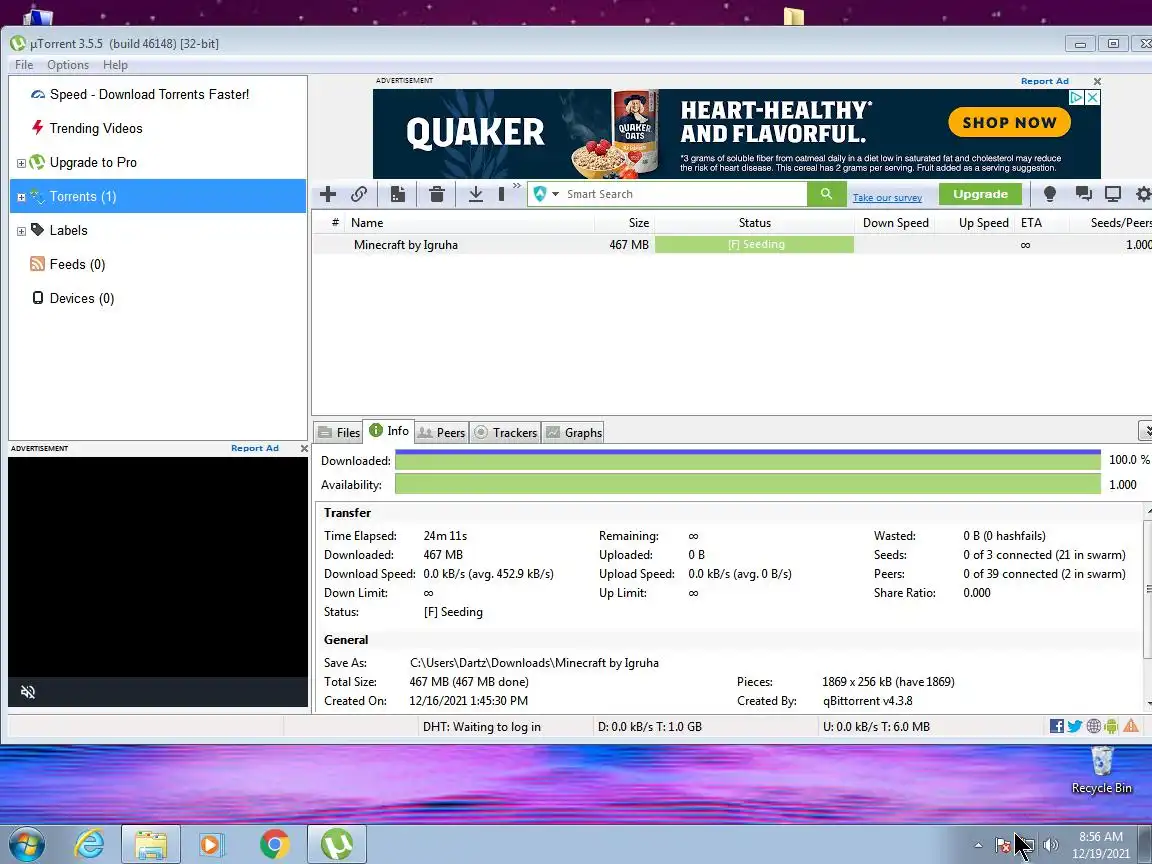Select the Info tab
The height and width of the screenshot is (864, 1152).
coord(389,431)
